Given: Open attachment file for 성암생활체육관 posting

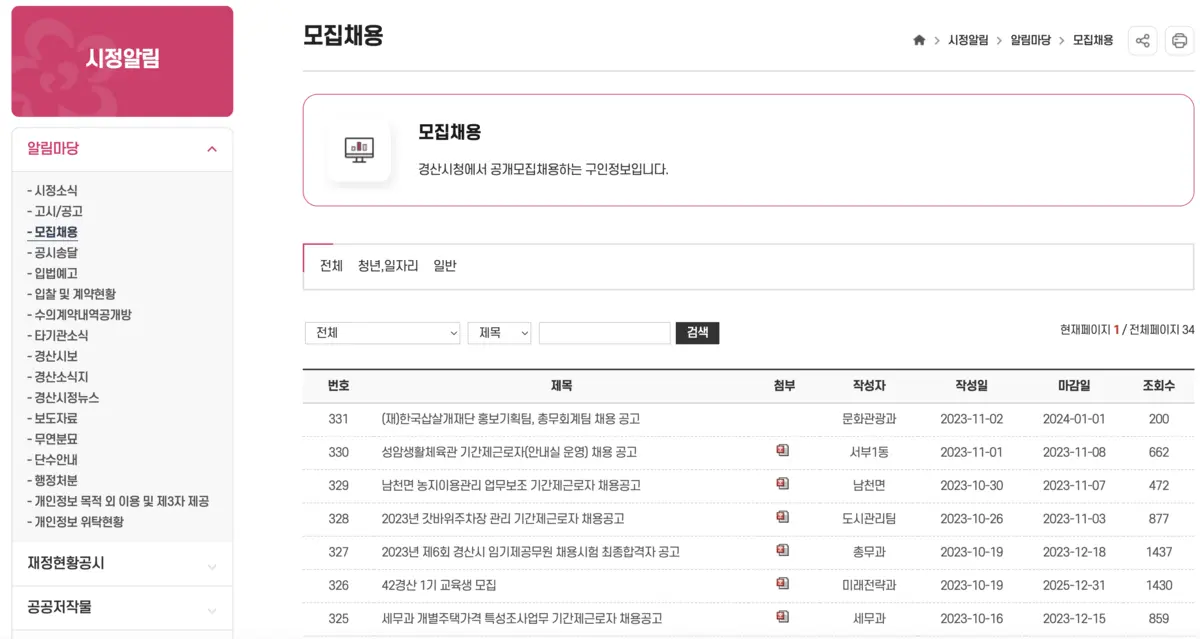Looking at the screenshot, I should [782, 451].
